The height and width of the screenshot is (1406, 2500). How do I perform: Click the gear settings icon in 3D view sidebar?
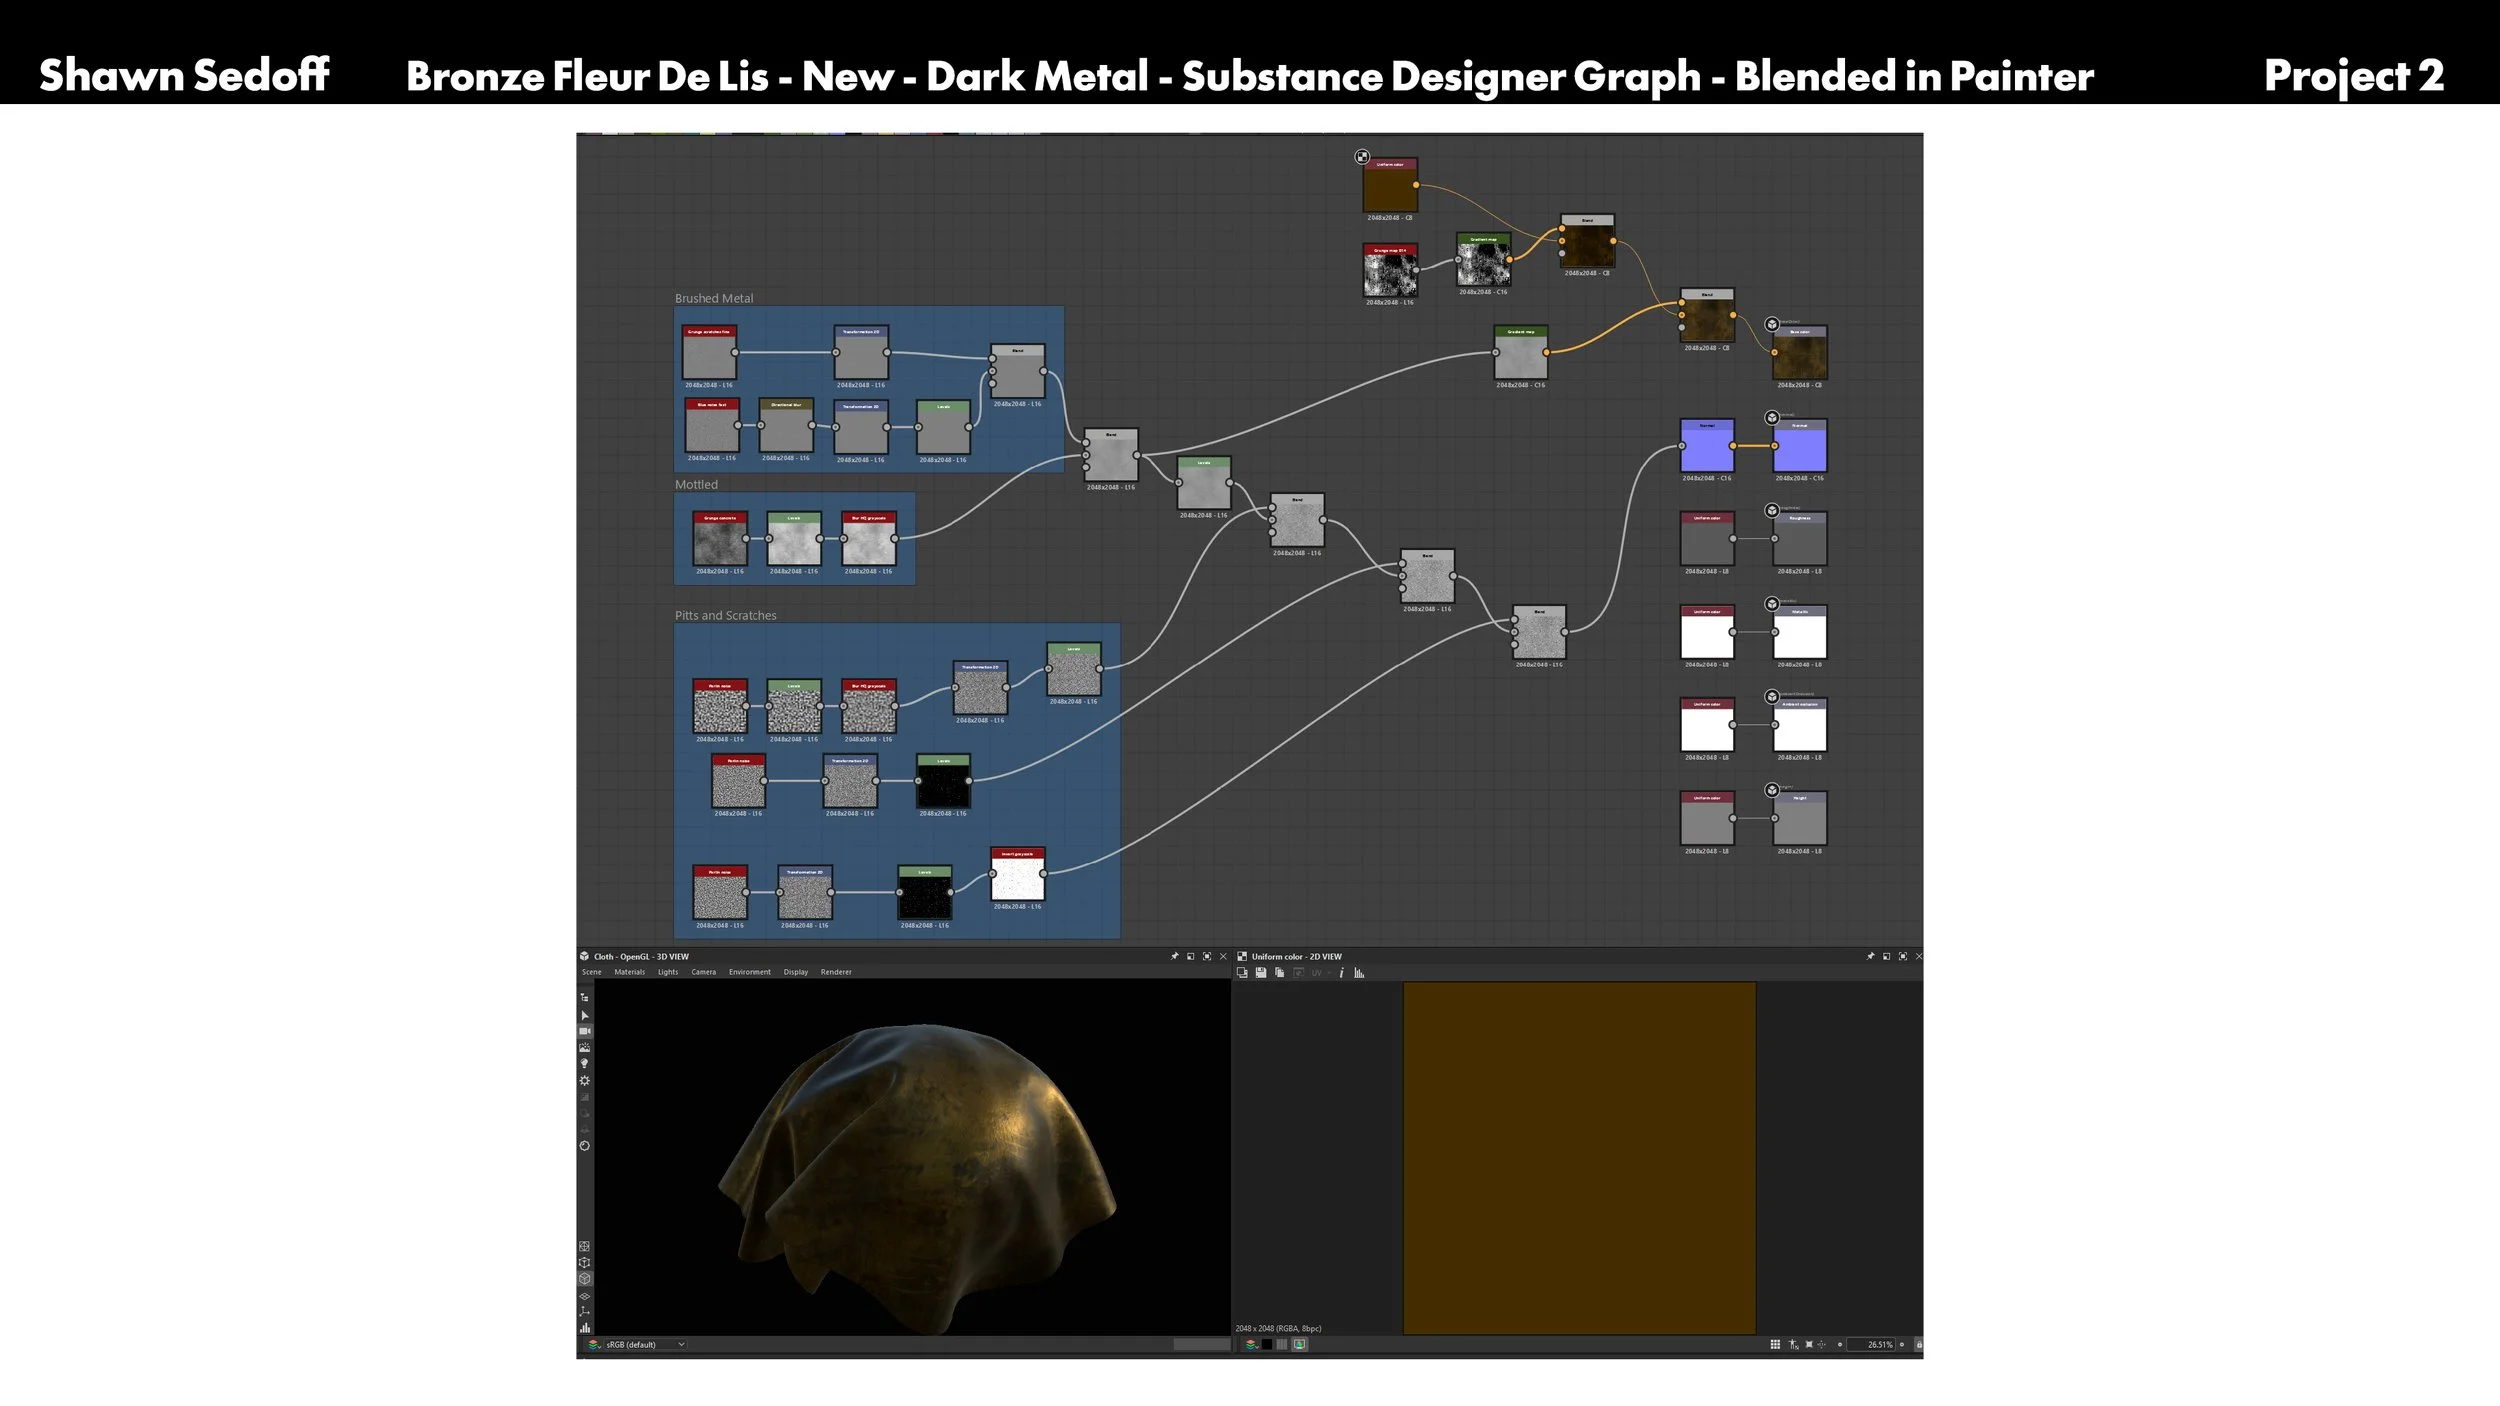pyautogui.click(x=585, y=1081)
